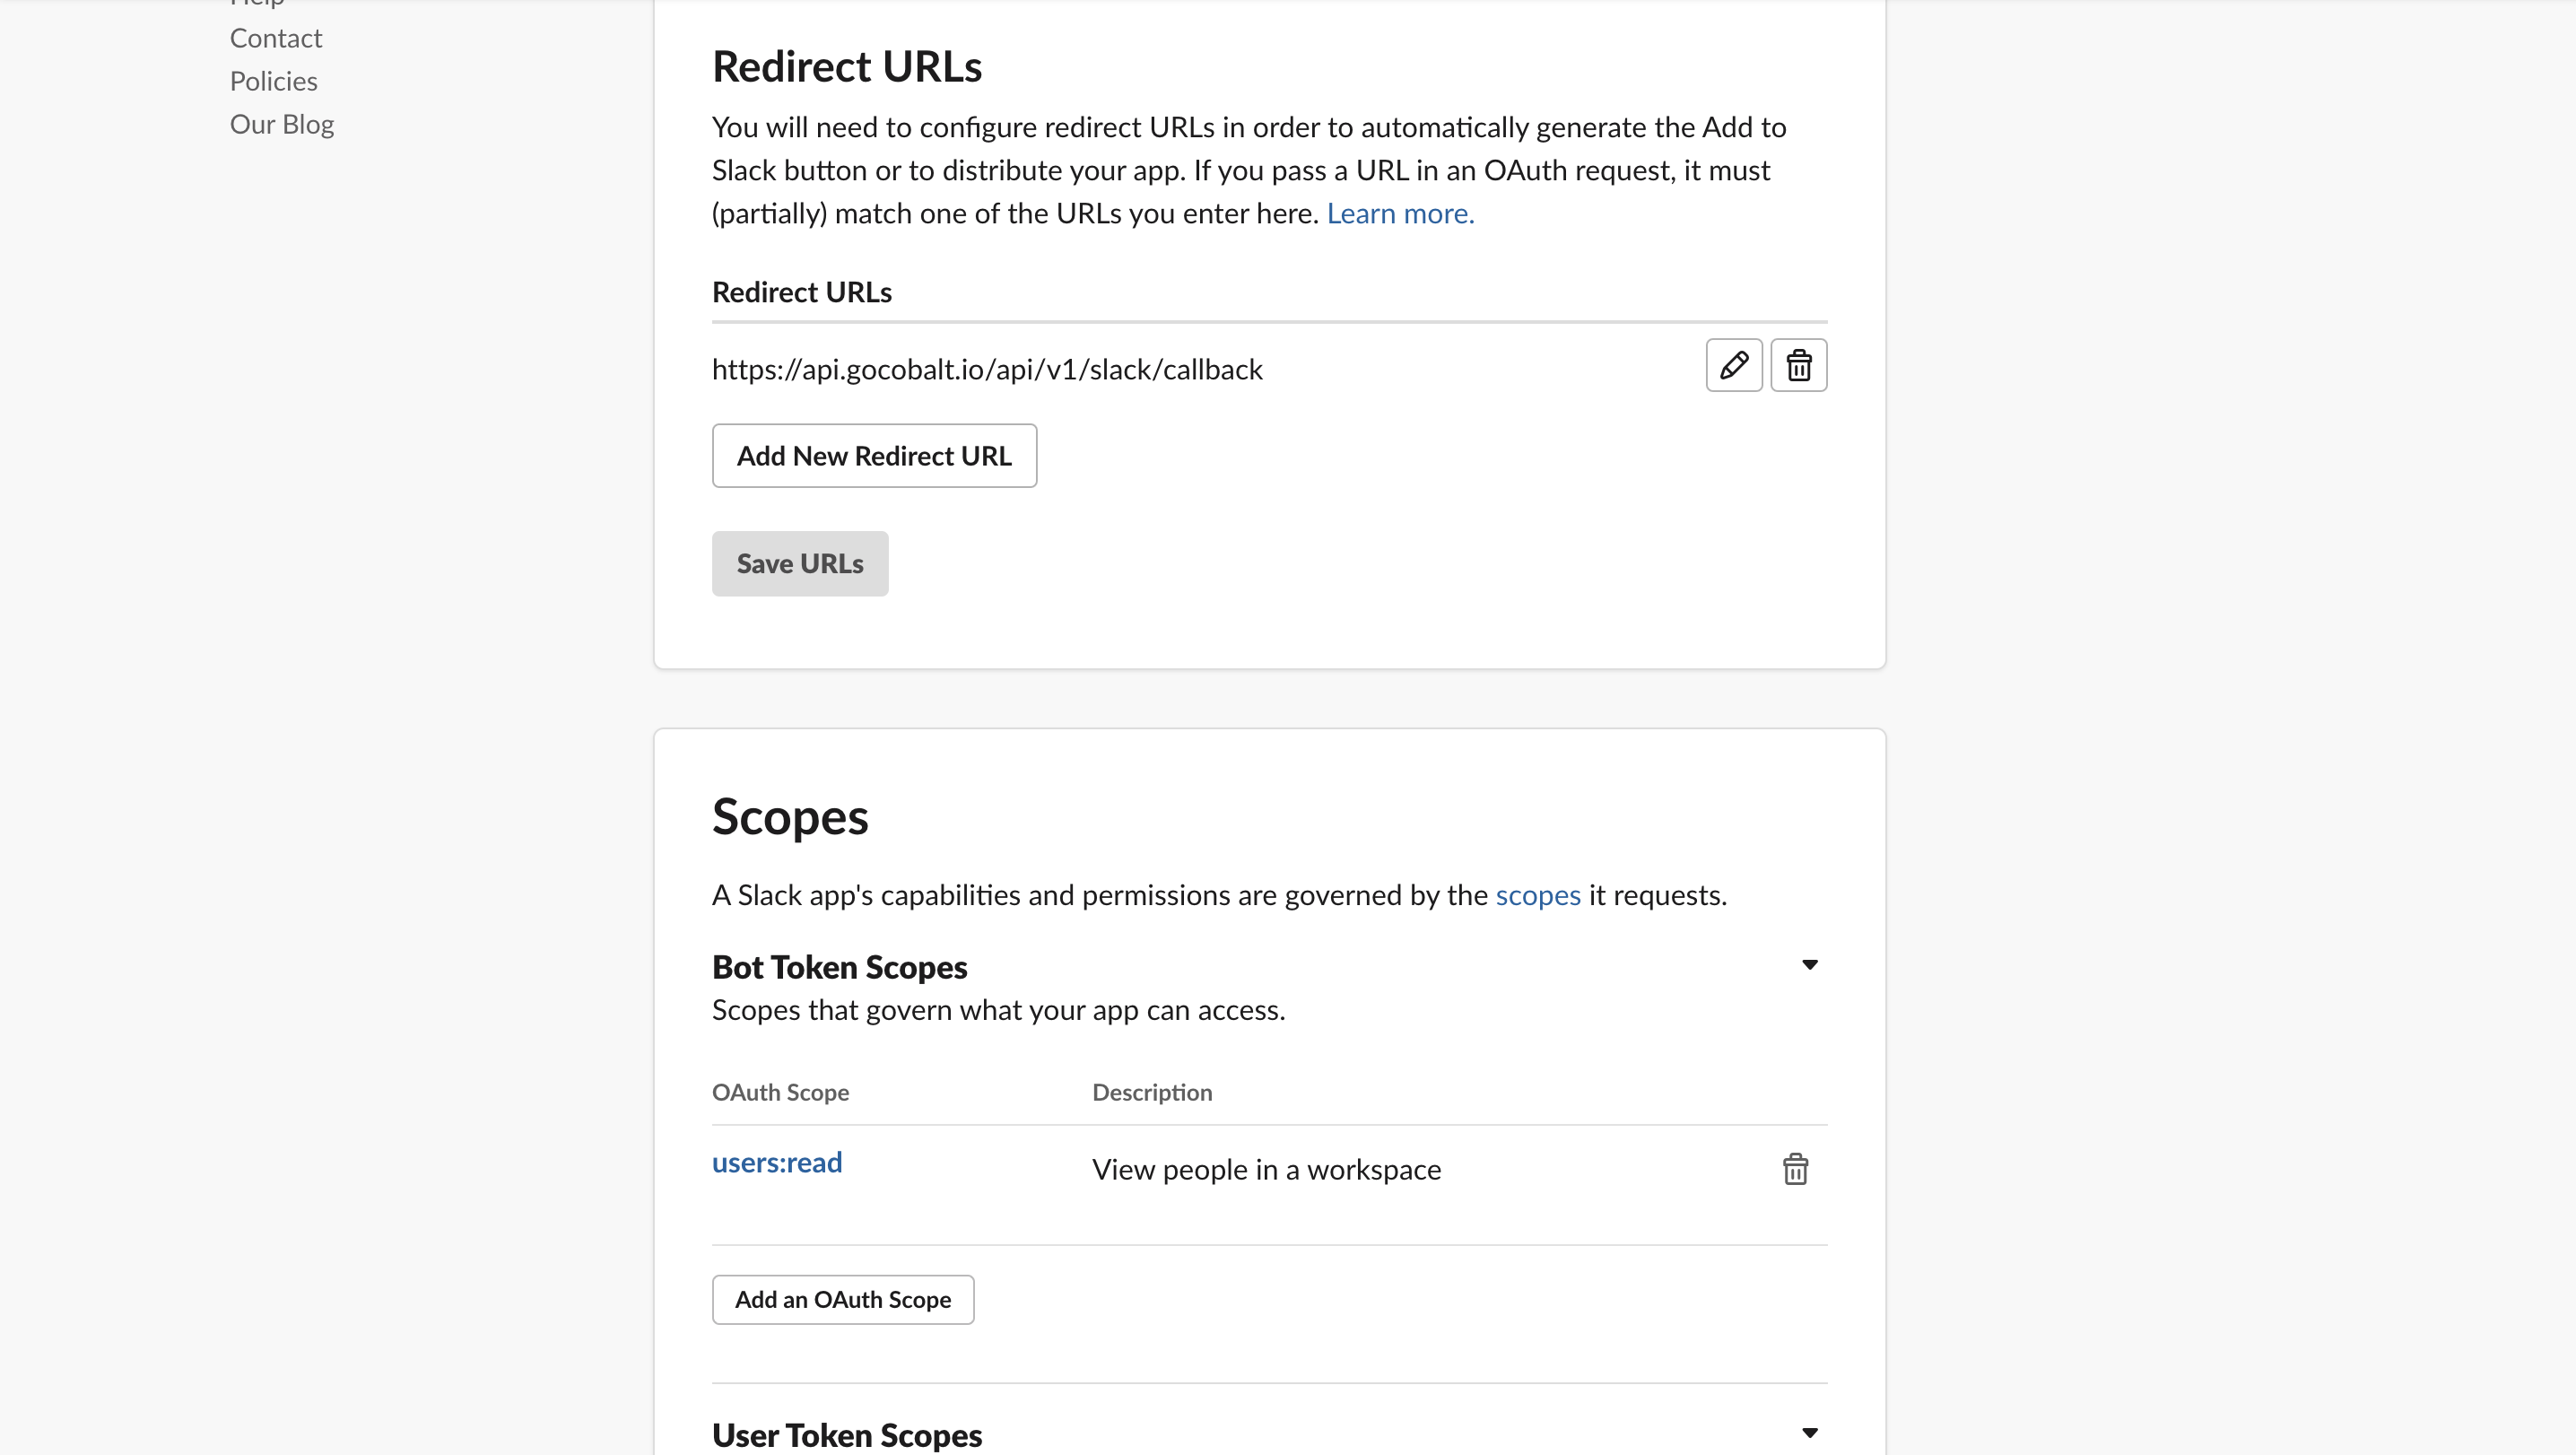The height and width of the screenshot is (1455, 2576).
Task: Open the users:read scope details
Action: [776, 1162]
